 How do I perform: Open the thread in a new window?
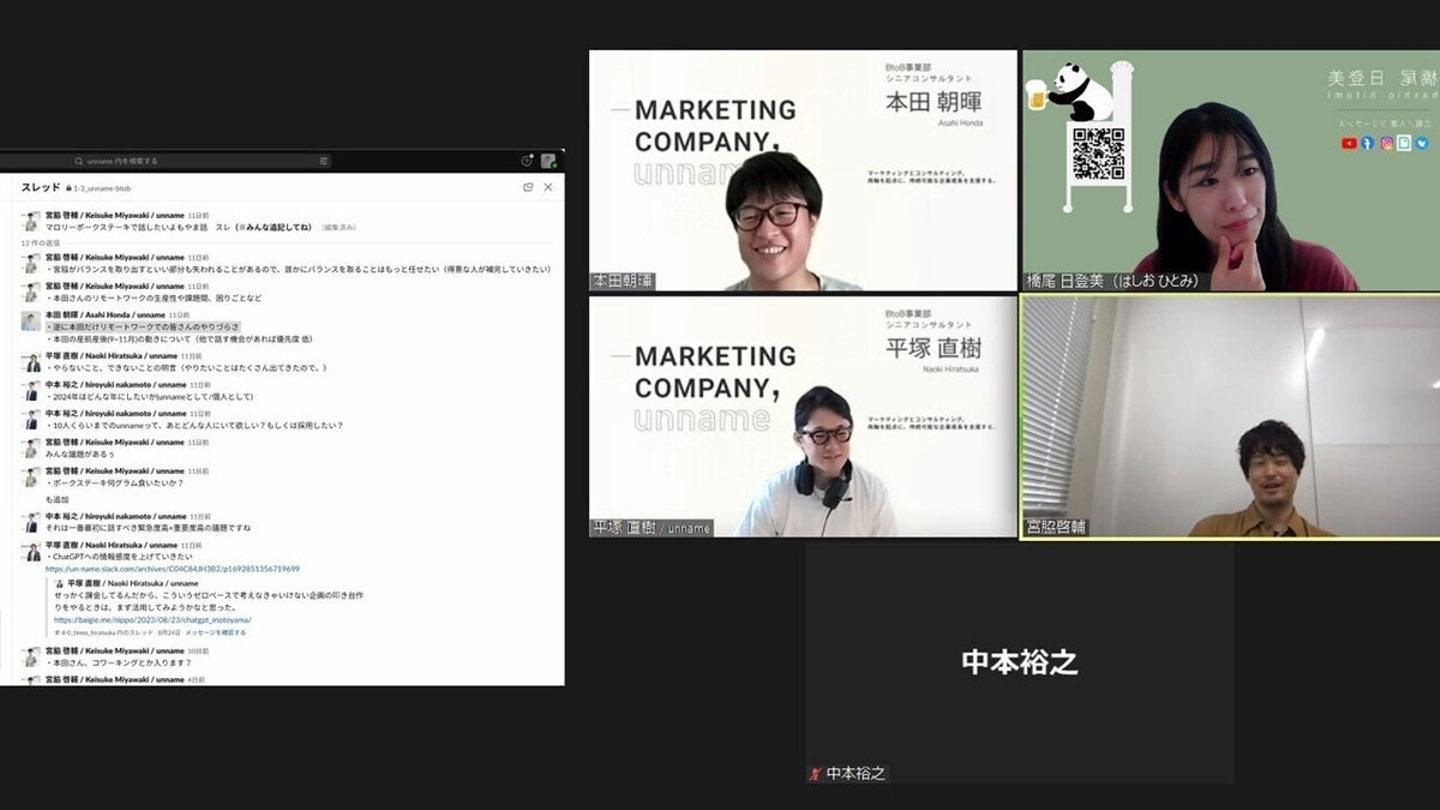tap(528, 187)
